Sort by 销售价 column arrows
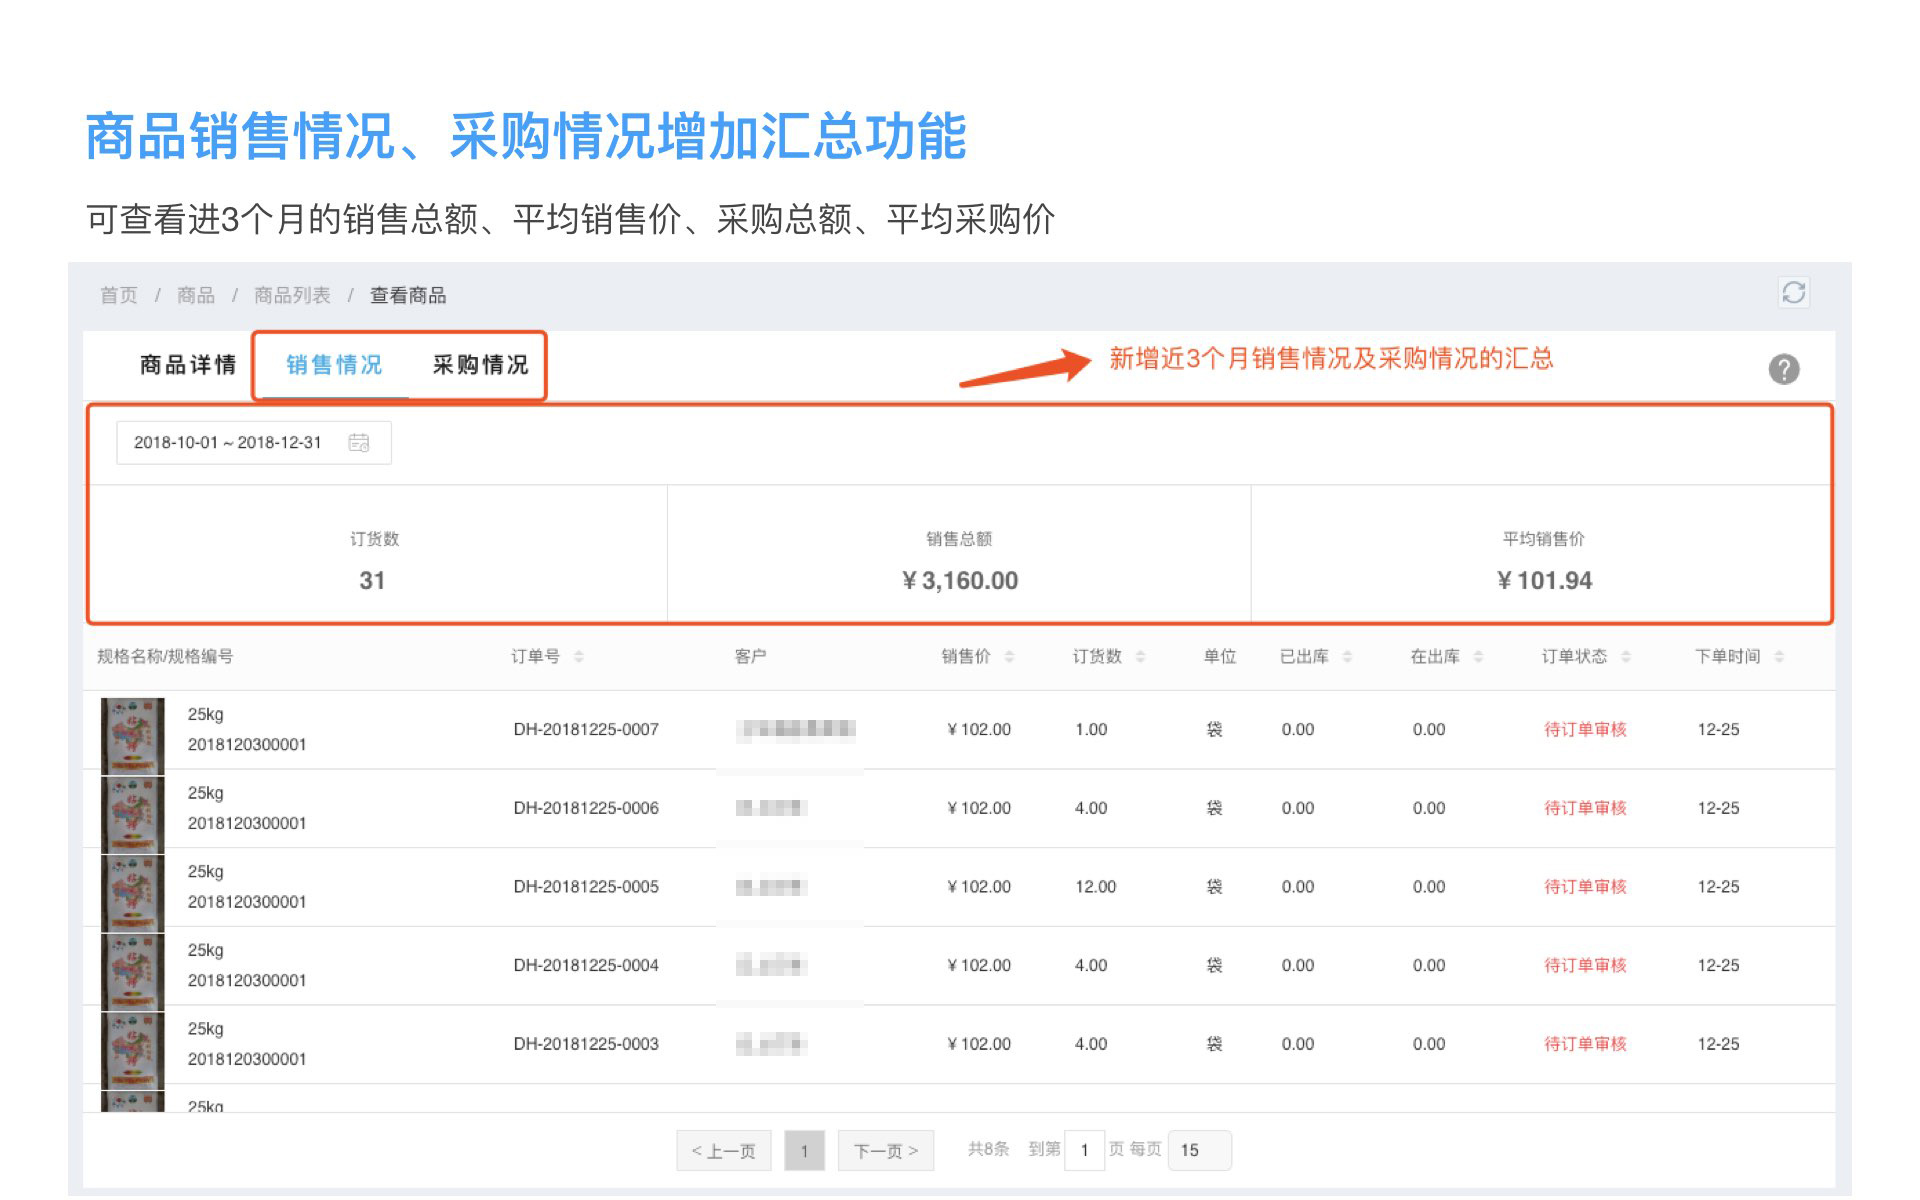This screenshot has width=1920, height=1200. 1009,657
